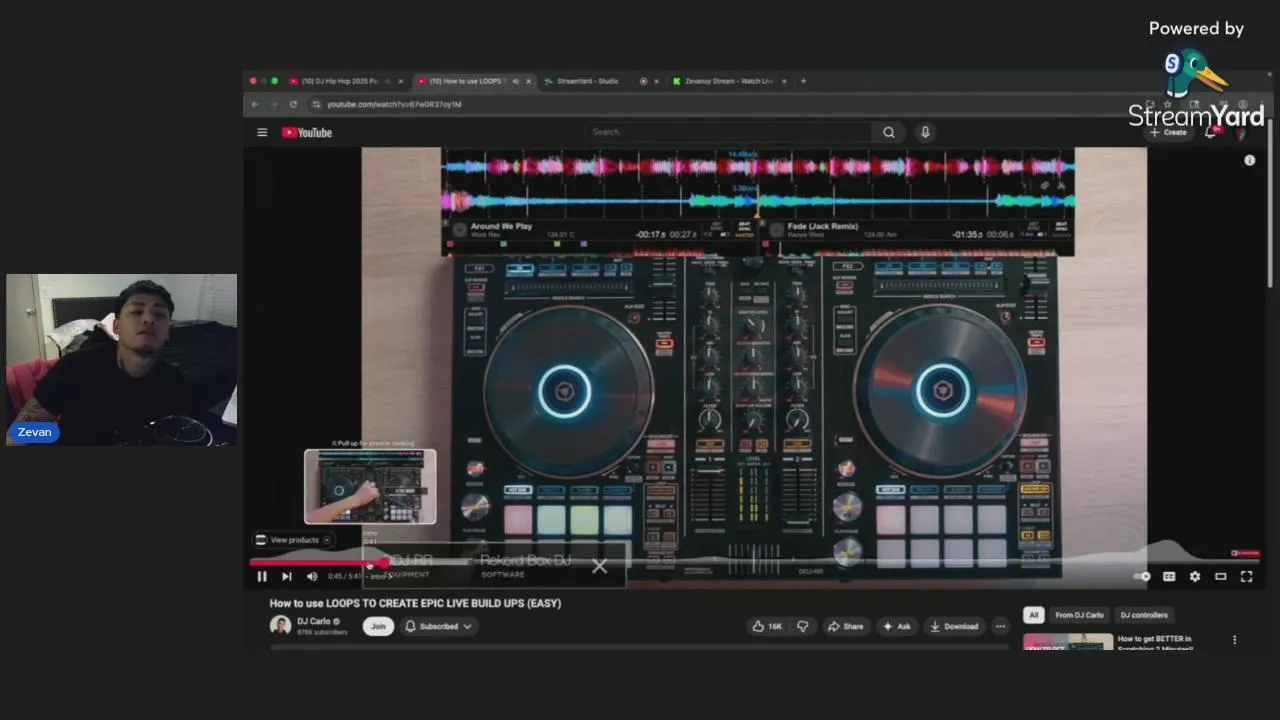Click the browser address bar URL
The image size is (1280, 720).
tap(394, 104)
